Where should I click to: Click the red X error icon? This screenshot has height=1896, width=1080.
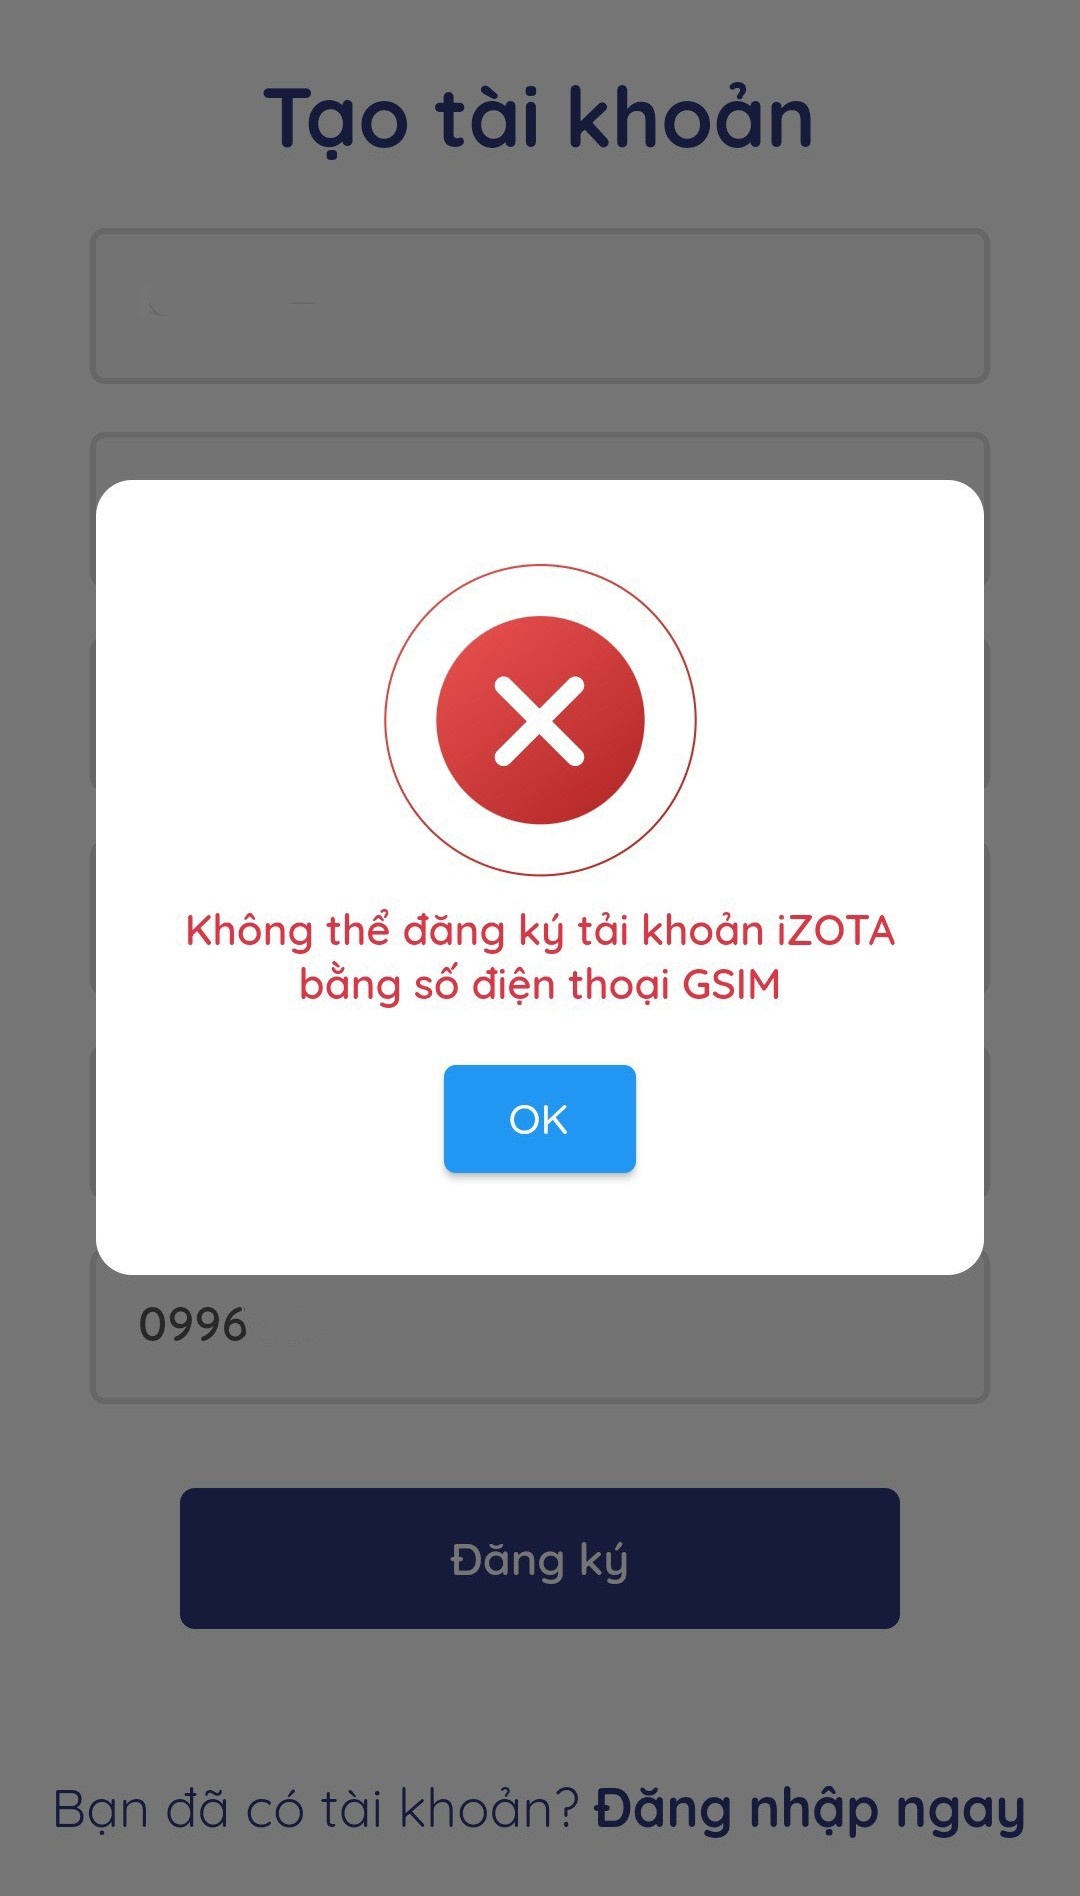(x=540, y=720)
